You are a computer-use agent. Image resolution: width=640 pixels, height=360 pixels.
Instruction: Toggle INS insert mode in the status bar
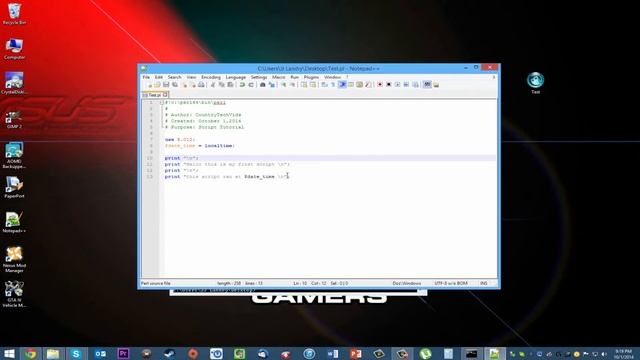pos(484,283)
